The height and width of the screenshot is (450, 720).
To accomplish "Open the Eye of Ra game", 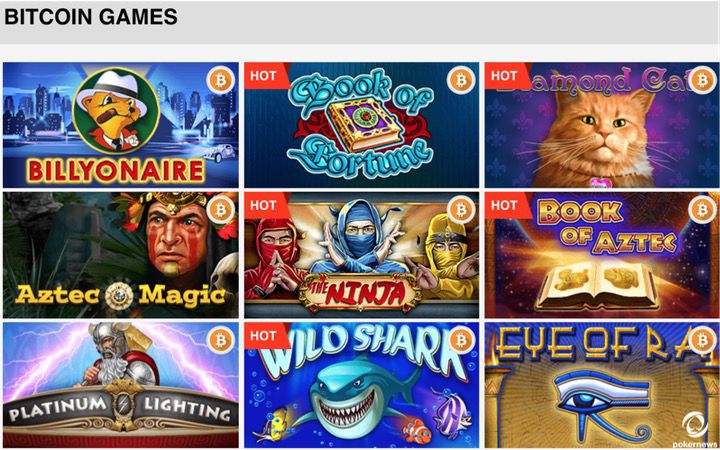I will (602, 385).
